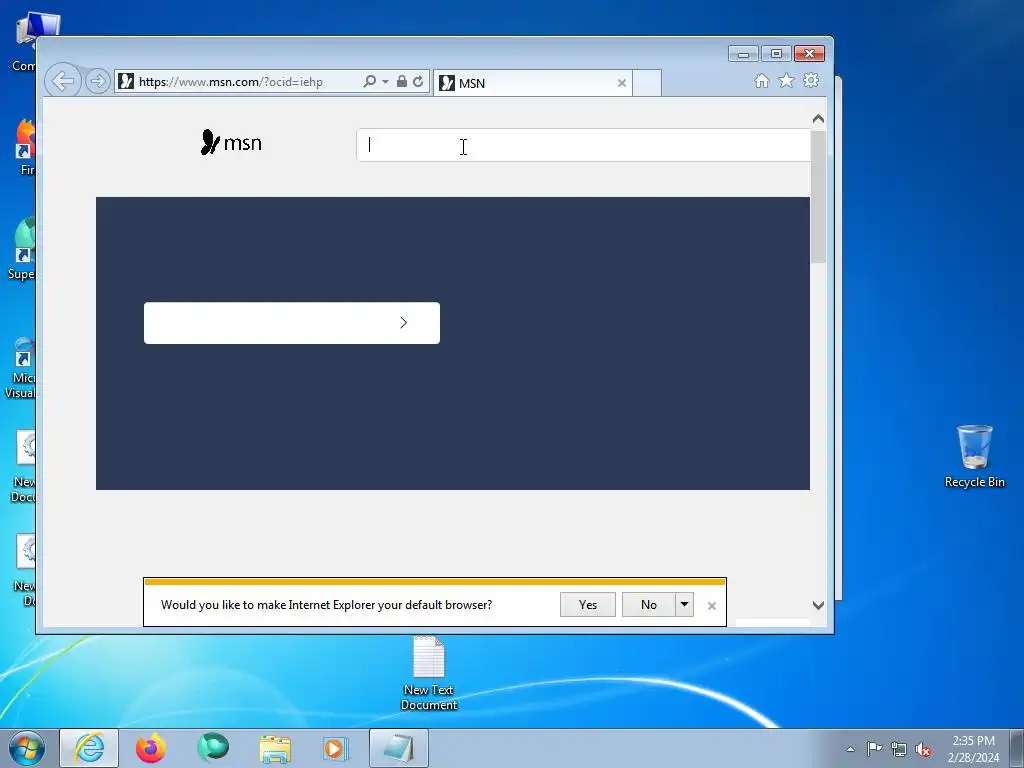
Task: Open Favorites star icon
Action: (x=786, y=80)
